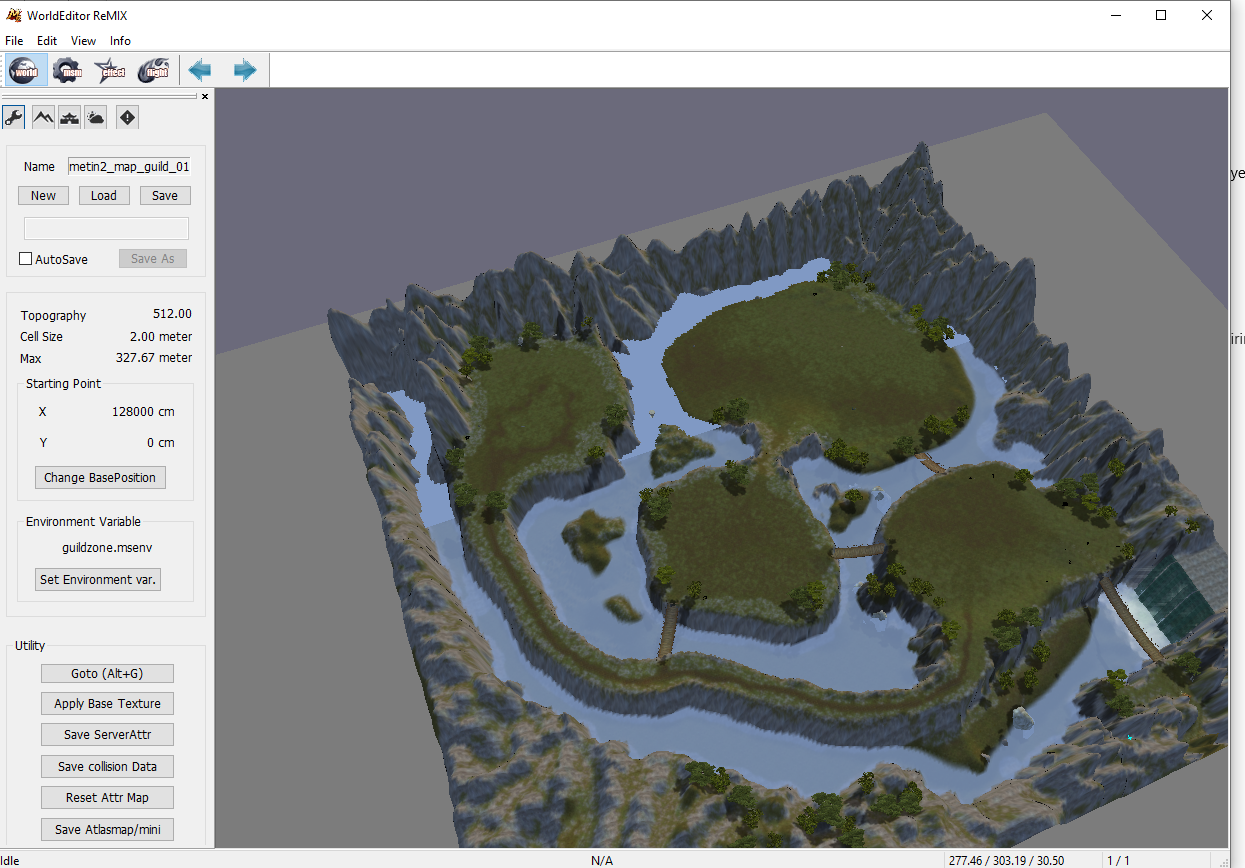Click the Idle status bar text
Image resolution: width=1245 pixels, height=868 pixels.
click(10, 861)
